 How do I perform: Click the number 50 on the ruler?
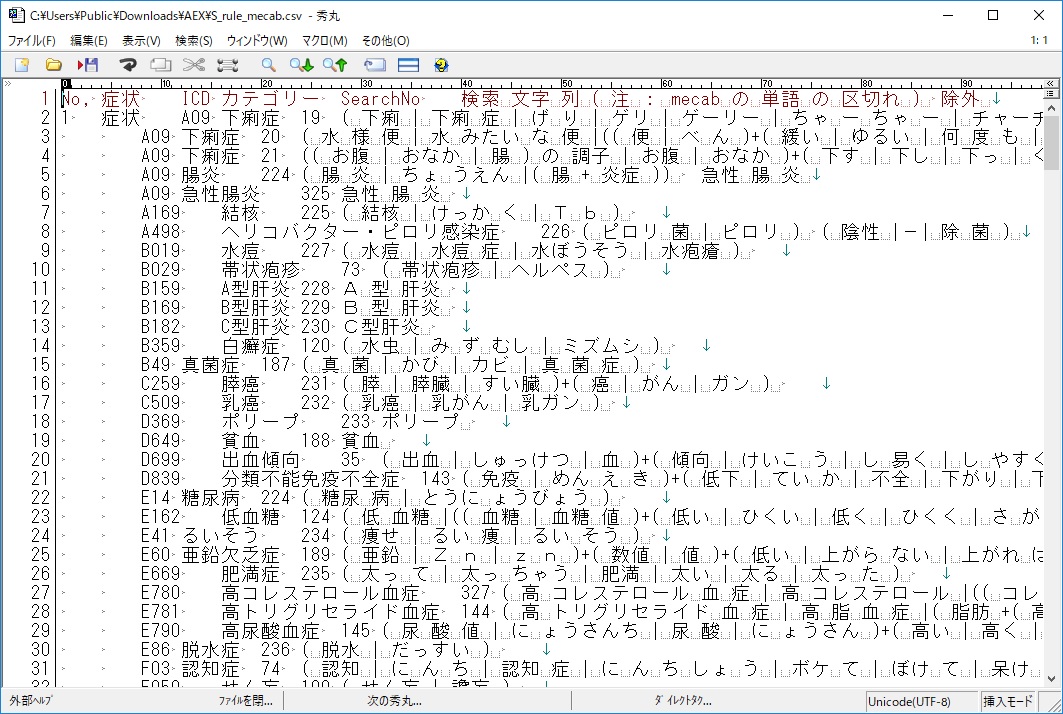coord(567,83)
